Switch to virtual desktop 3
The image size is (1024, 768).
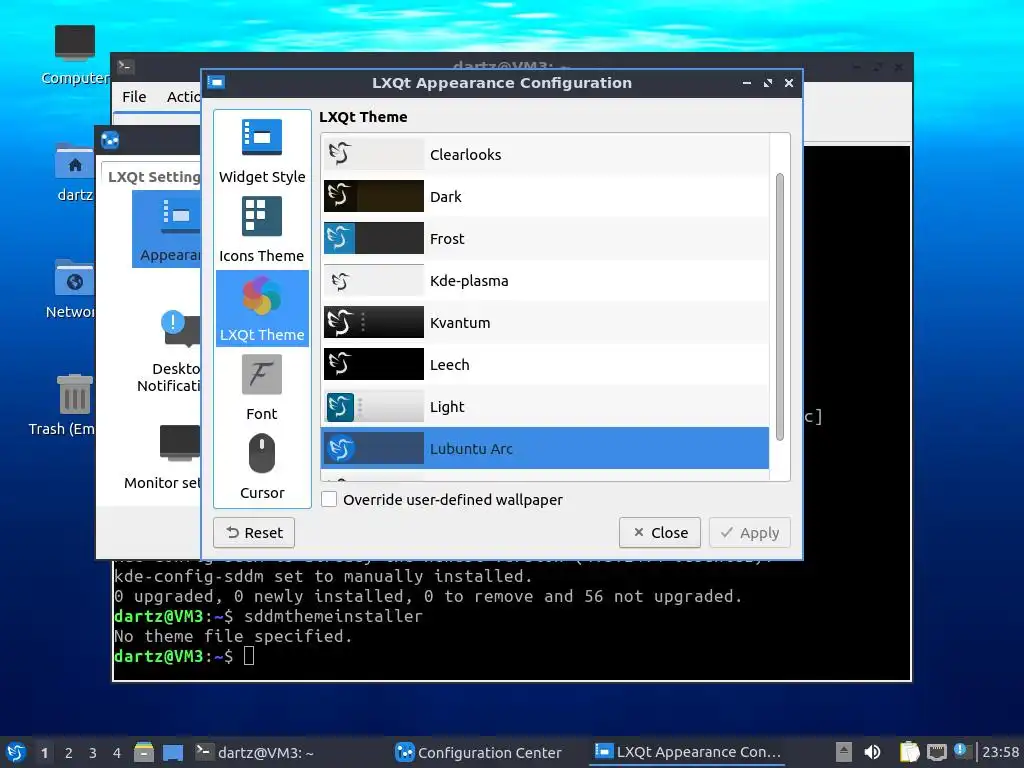93,752
